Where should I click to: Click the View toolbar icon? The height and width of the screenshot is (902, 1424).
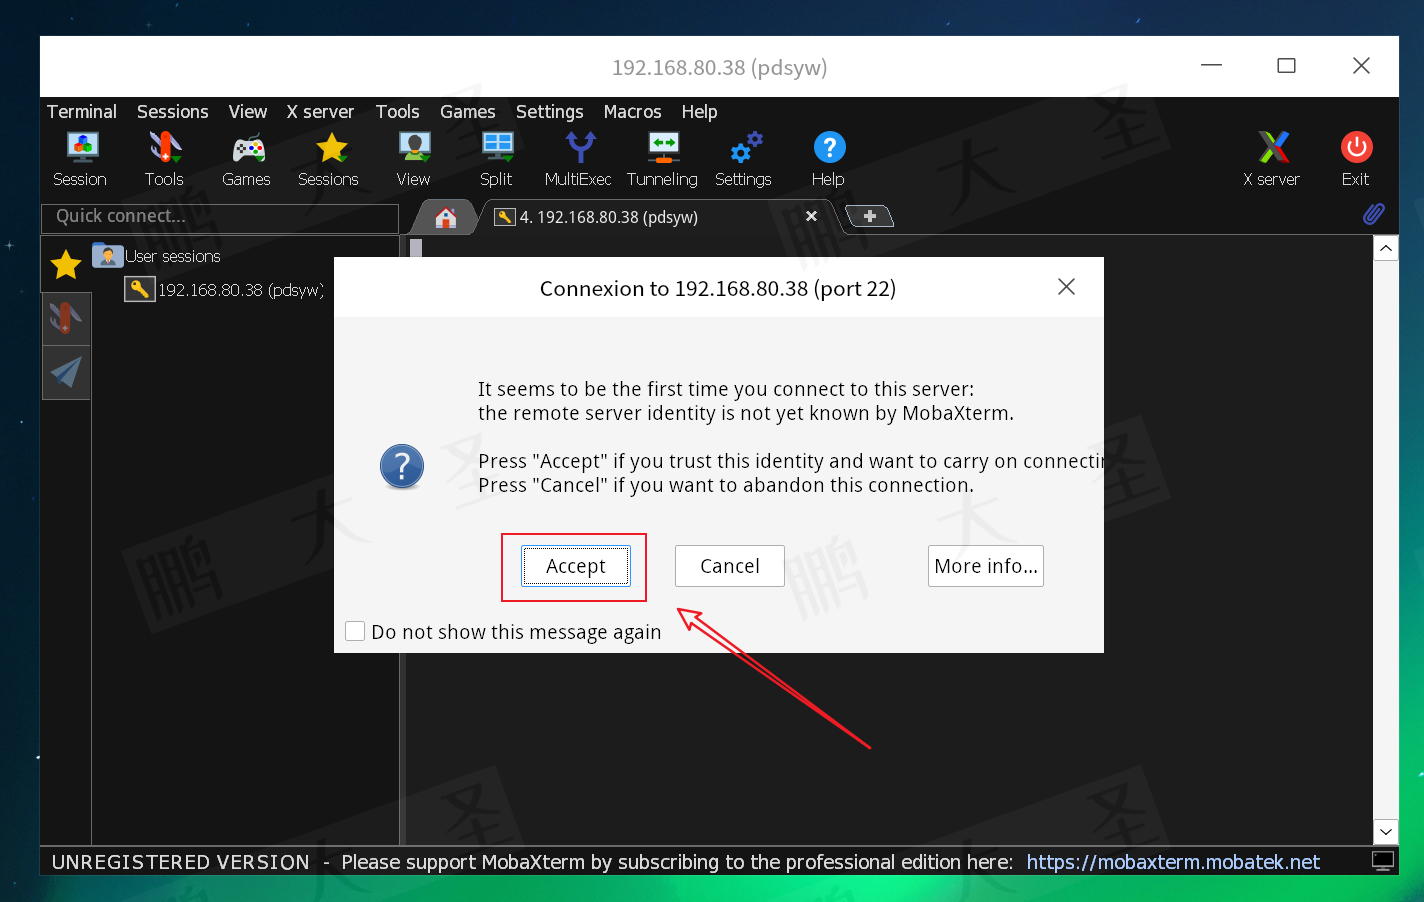click(413, 159)
